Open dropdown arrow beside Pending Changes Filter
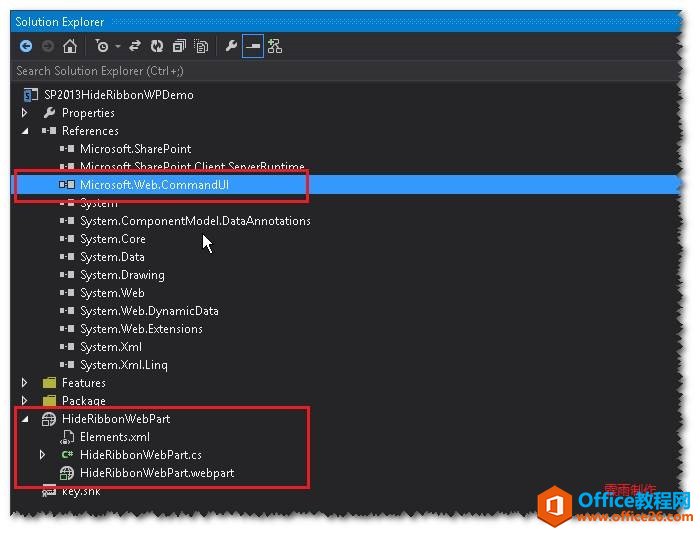 [x=117, y=46]
